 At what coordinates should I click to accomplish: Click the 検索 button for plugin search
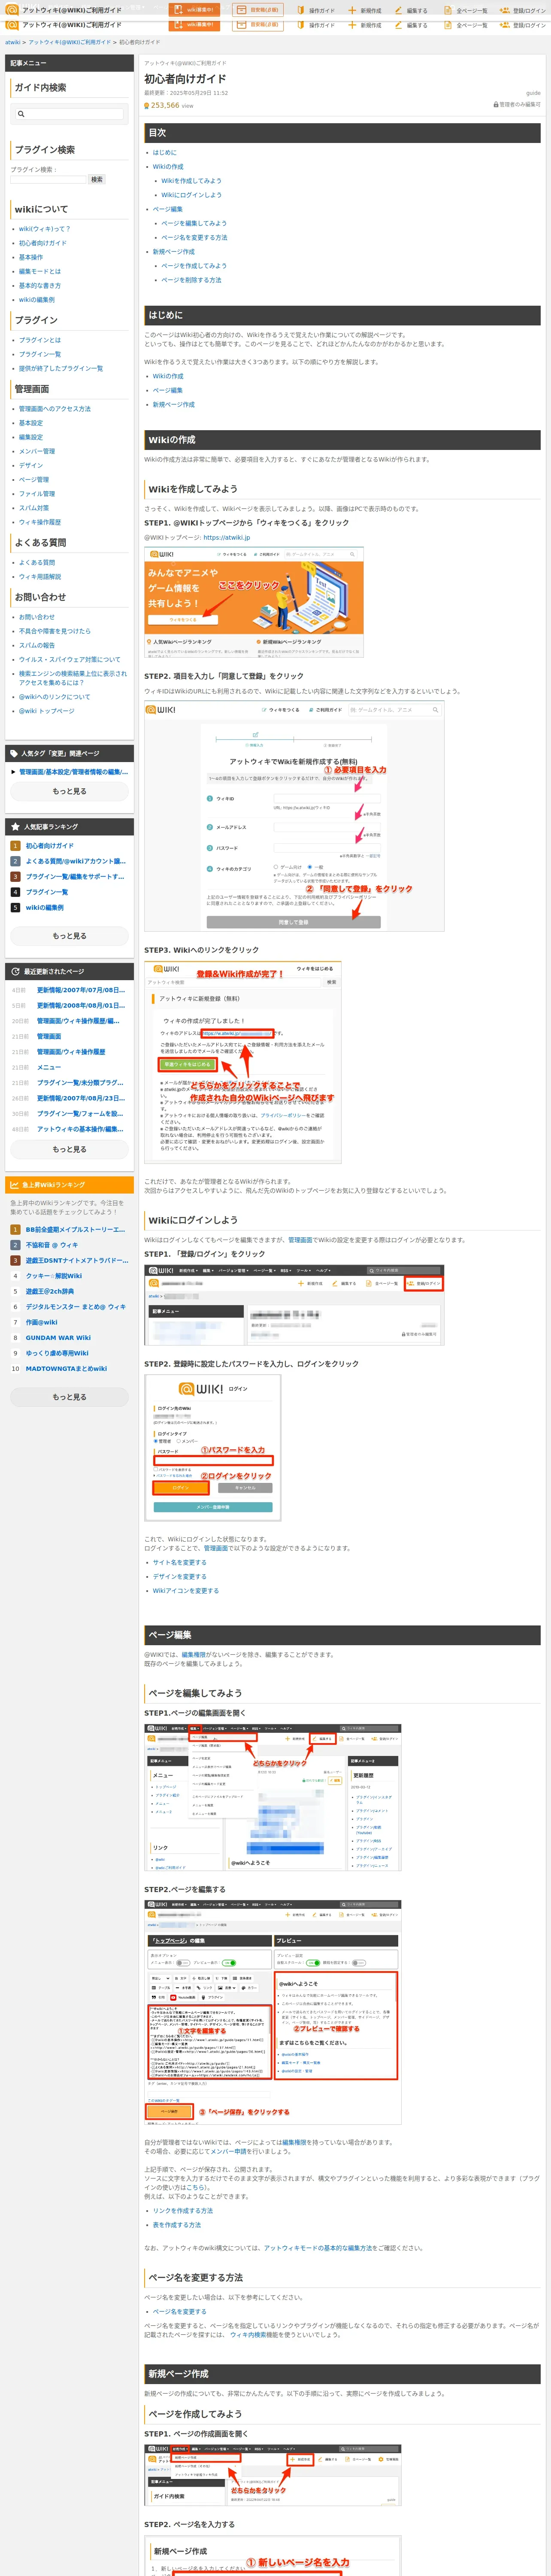click(x=97, y=179)
